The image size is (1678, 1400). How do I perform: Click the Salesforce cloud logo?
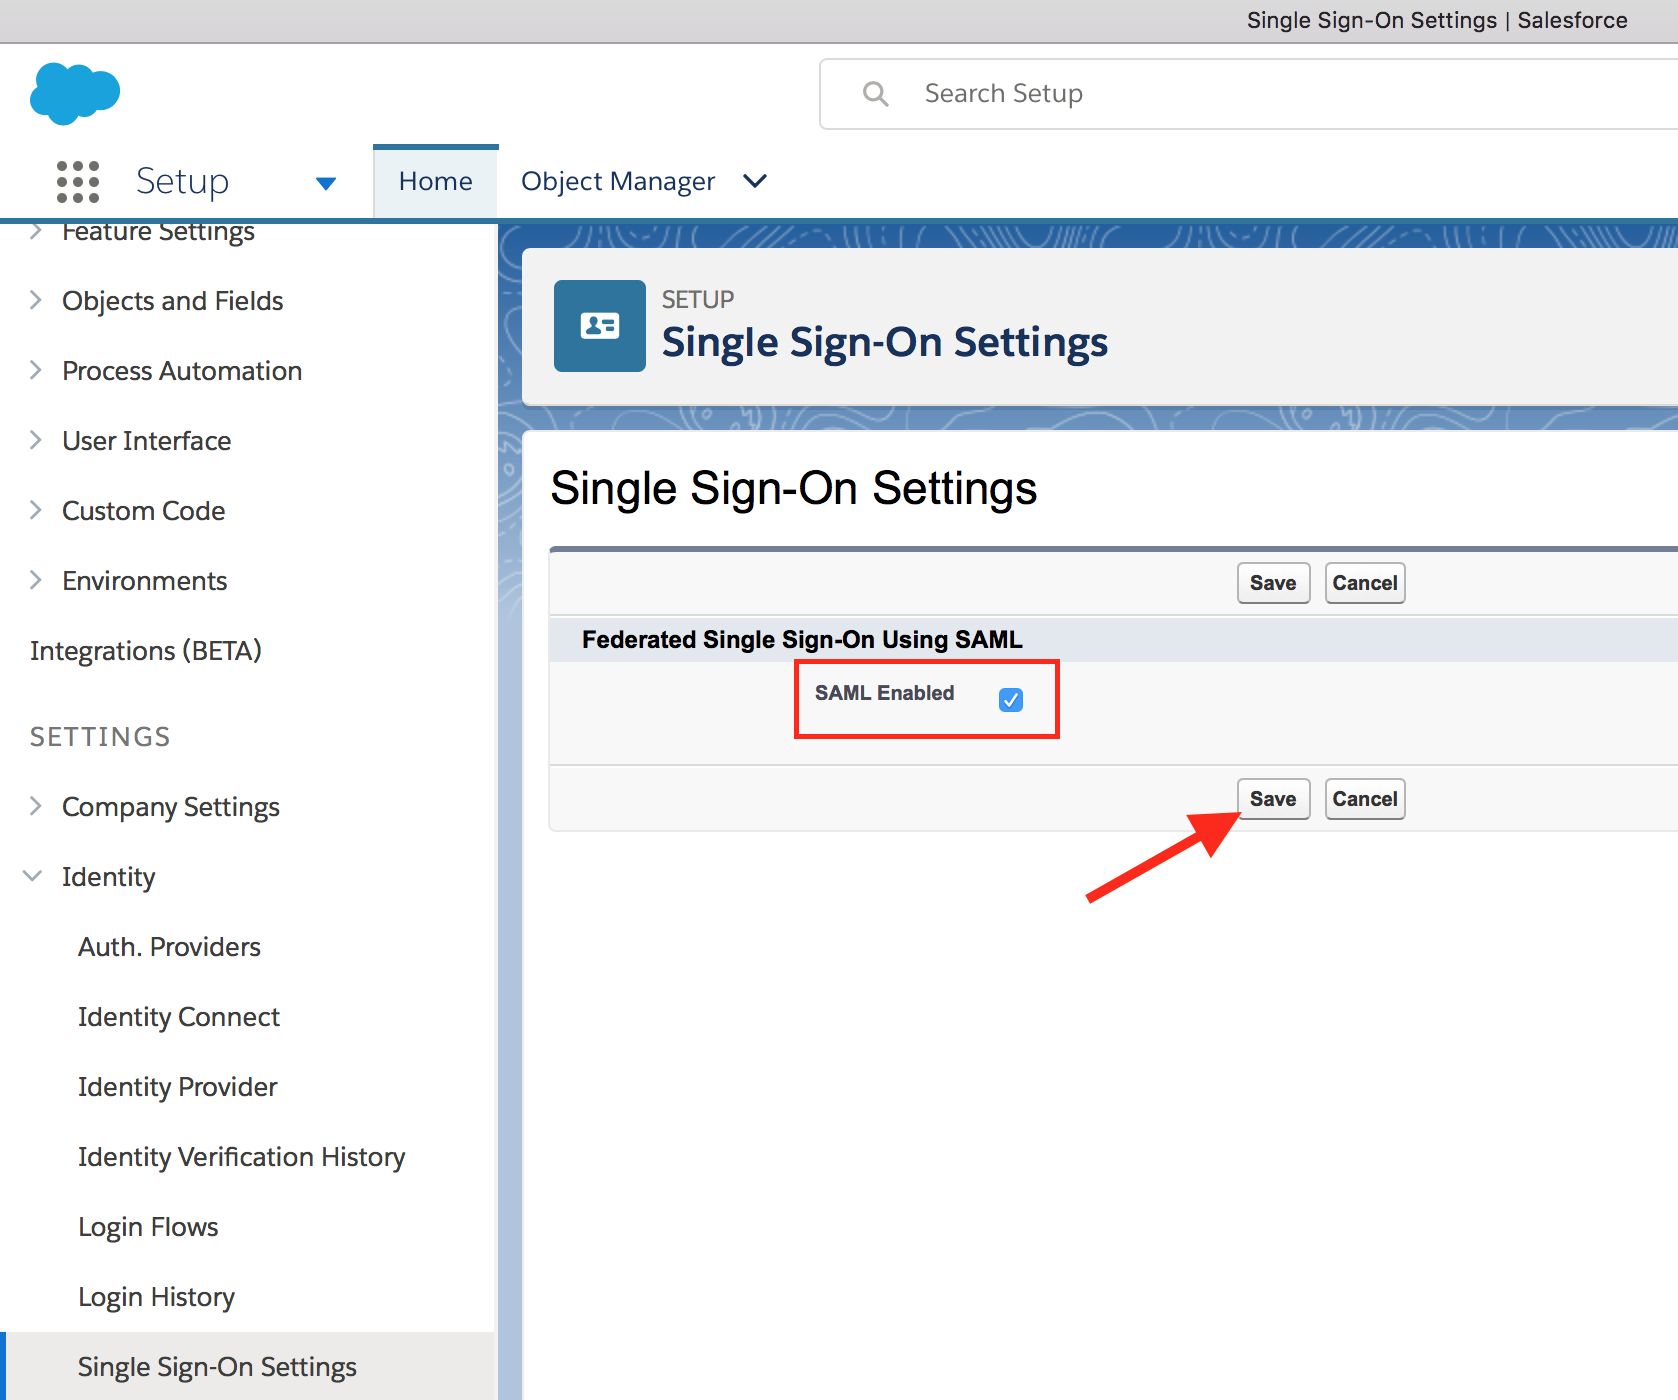click(x=75, y=93)
